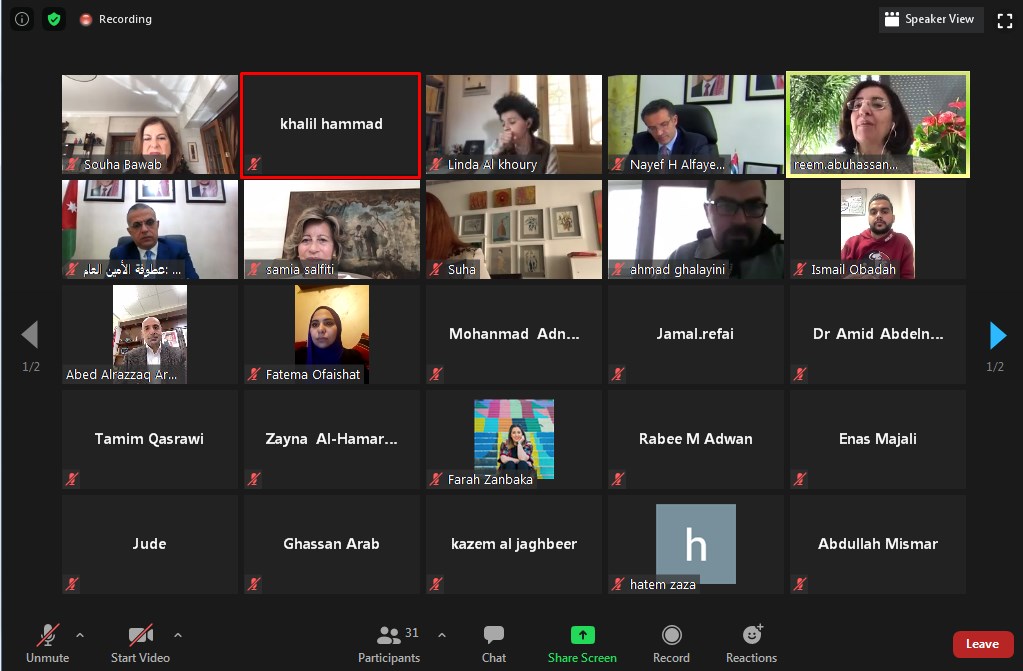
Task: Select khalil hammad's video tile
Action: 330,125
